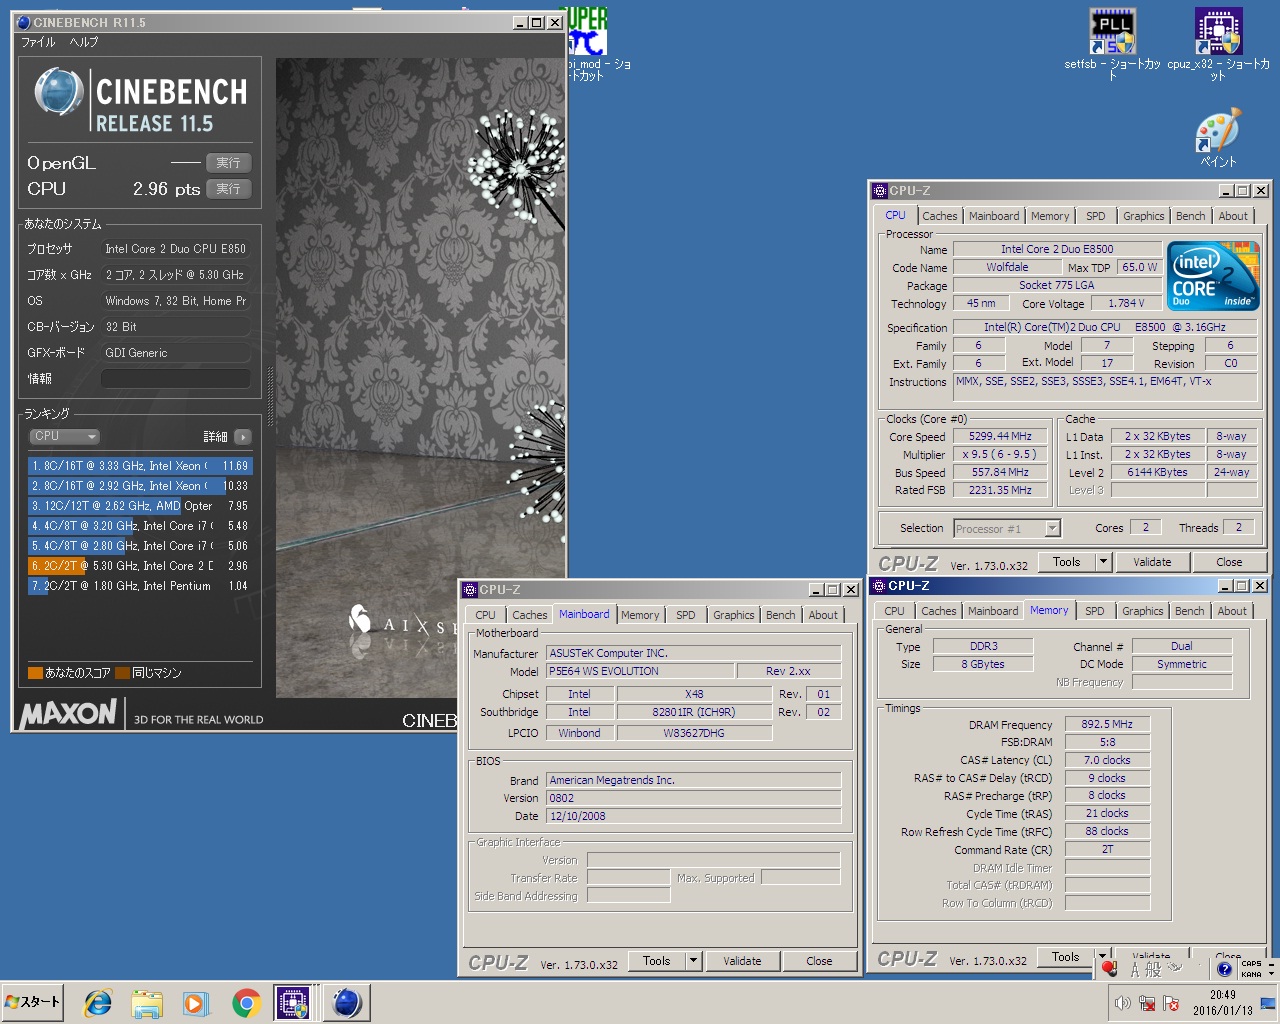The image size is (1280, 1024).
Task: Click title bar icon of CPU-Z Memory window
Action: 879,585
